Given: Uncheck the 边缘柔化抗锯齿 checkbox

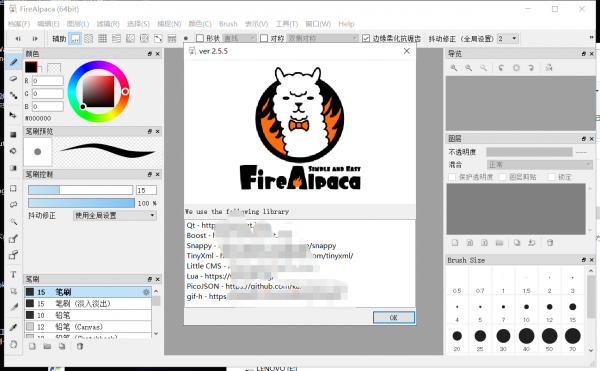Looking at the screenshot, I should click(x=366, y=38).
